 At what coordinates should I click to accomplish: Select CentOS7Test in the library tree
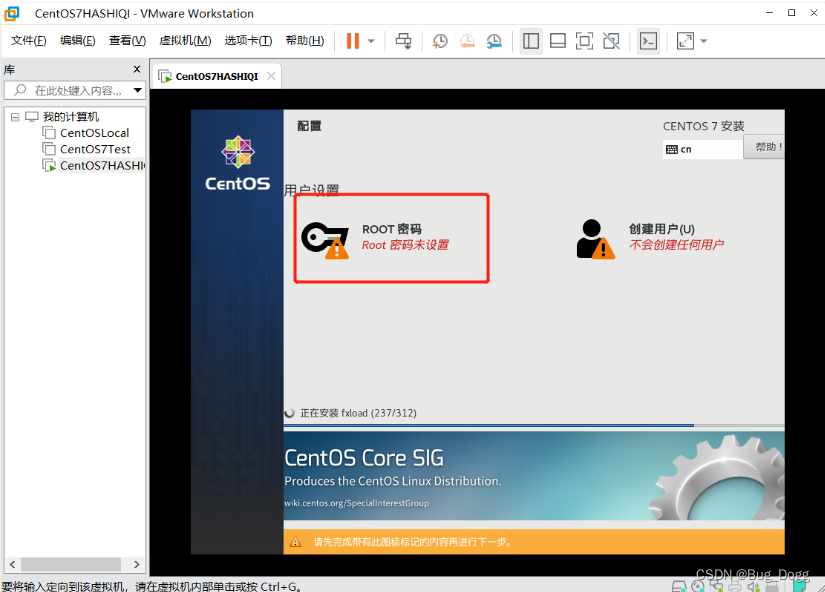click(95, 149)
